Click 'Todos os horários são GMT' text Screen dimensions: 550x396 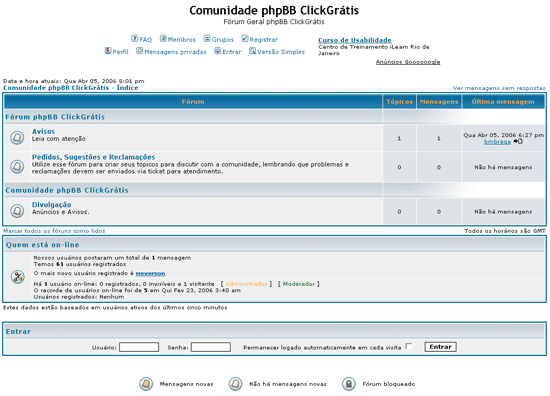[x=505, y=231]
